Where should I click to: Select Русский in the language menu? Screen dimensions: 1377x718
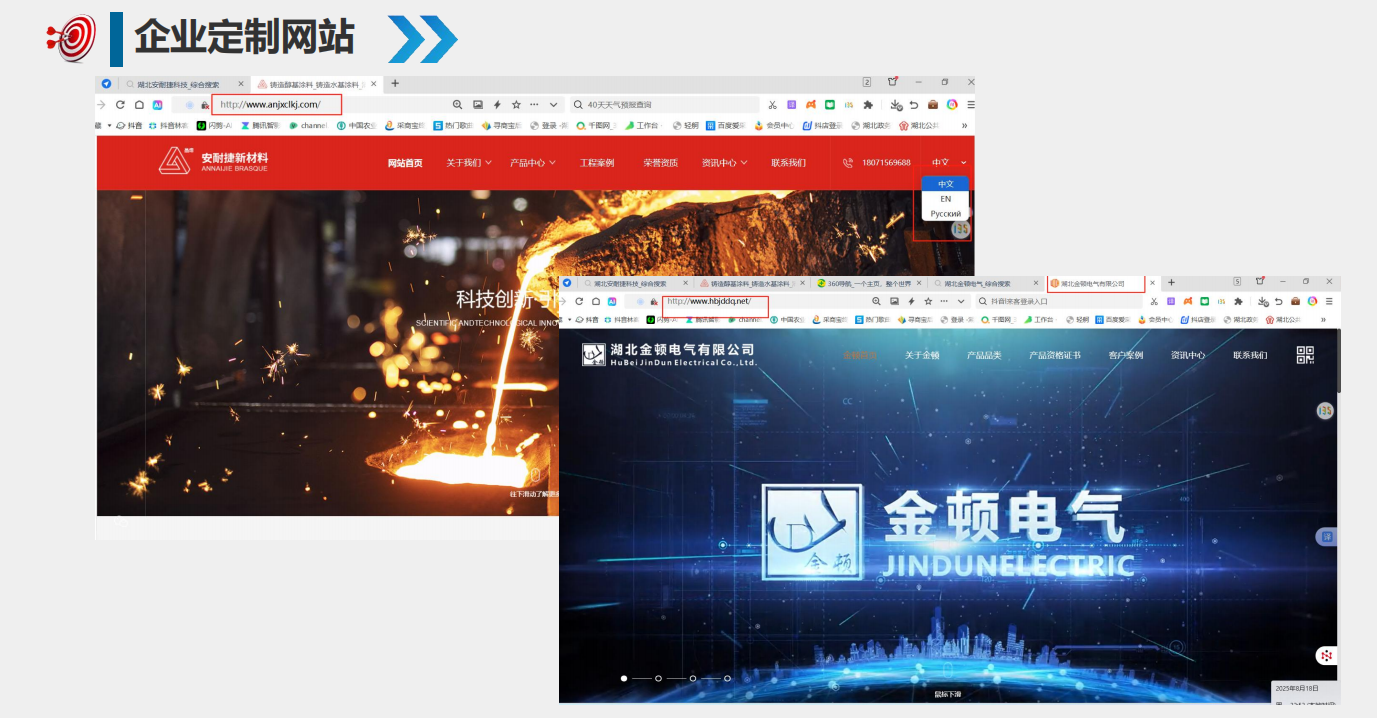pos(945,214)
